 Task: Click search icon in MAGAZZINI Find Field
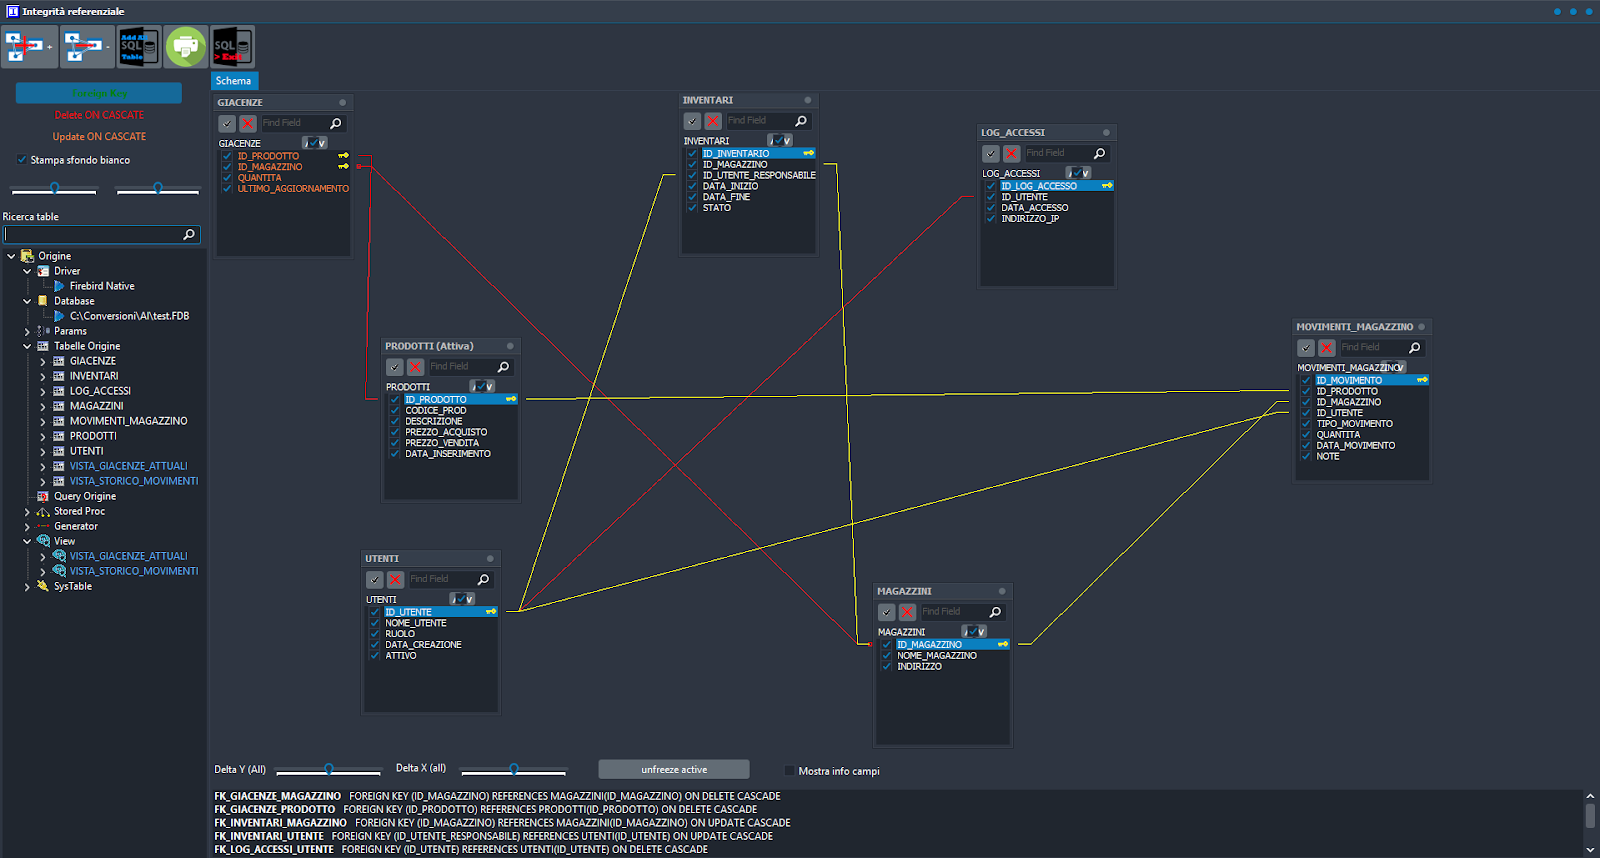tap(995, 612)
